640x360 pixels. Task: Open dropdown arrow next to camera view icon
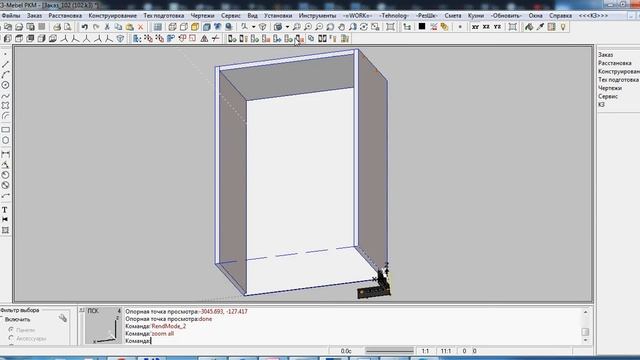[x=287, y=27]
